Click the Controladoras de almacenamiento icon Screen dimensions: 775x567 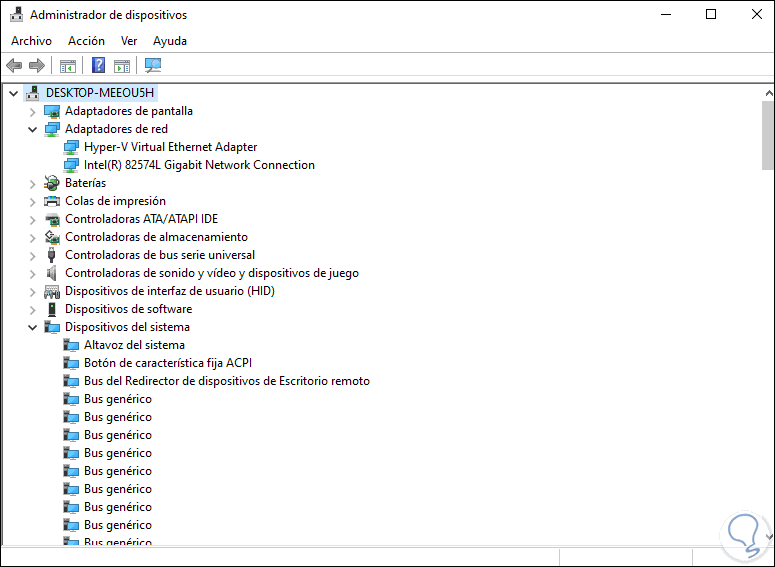[52, 237]
